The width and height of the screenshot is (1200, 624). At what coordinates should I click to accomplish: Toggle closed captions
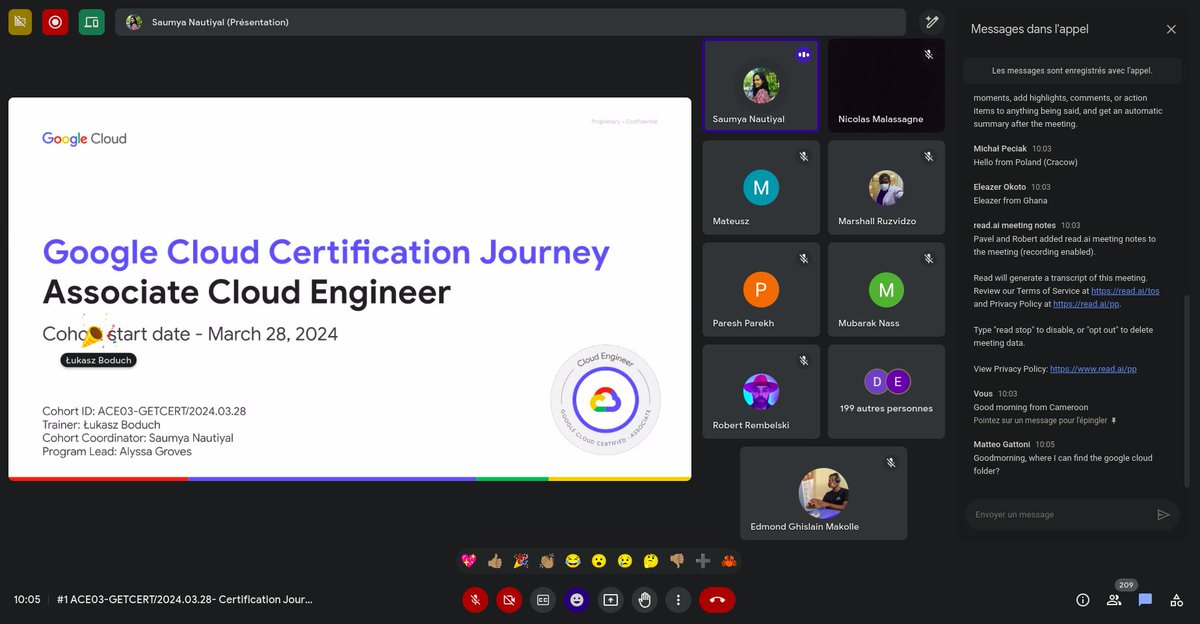543,600
